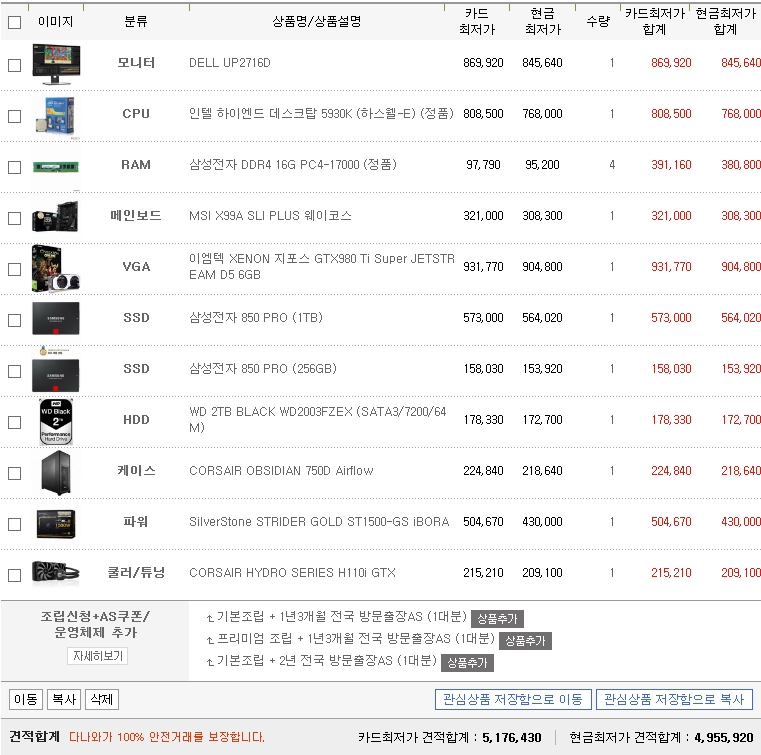
Task: Select the checkbox on the VGA row
Action: (15, 269)
